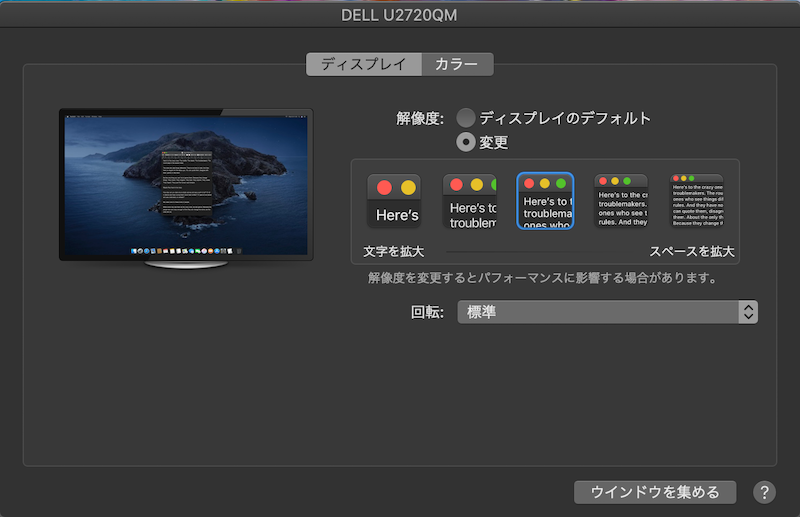
Task: Click the 文字を拡大 label
Action: click(394, 252)
